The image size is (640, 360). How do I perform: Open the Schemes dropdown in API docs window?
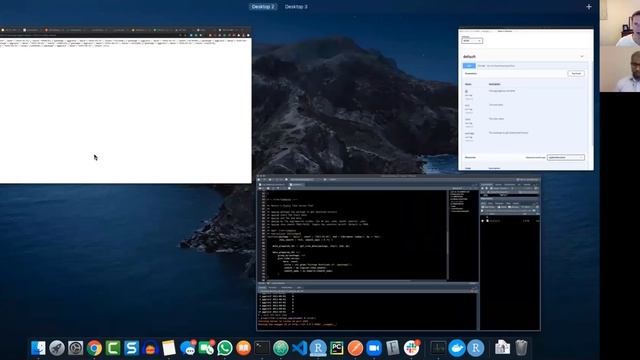click(472, 41)
